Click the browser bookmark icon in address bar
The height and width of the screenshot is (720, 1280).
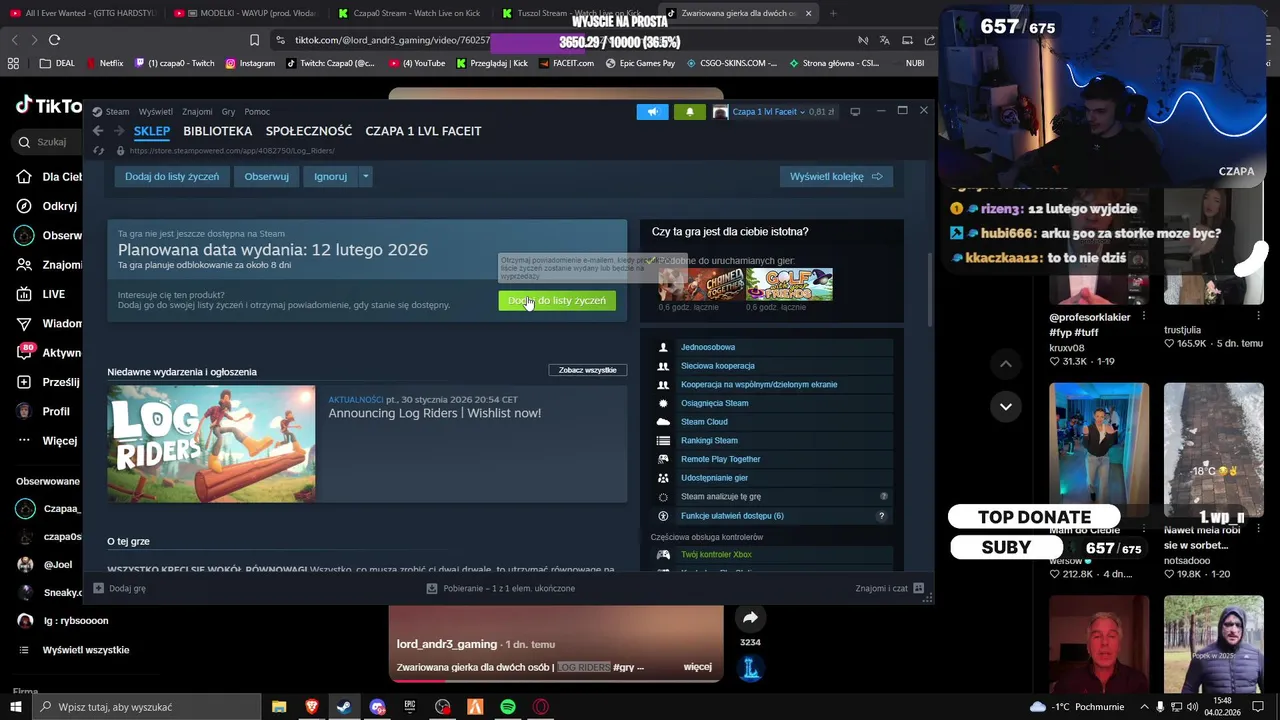[x=254, y=40]
